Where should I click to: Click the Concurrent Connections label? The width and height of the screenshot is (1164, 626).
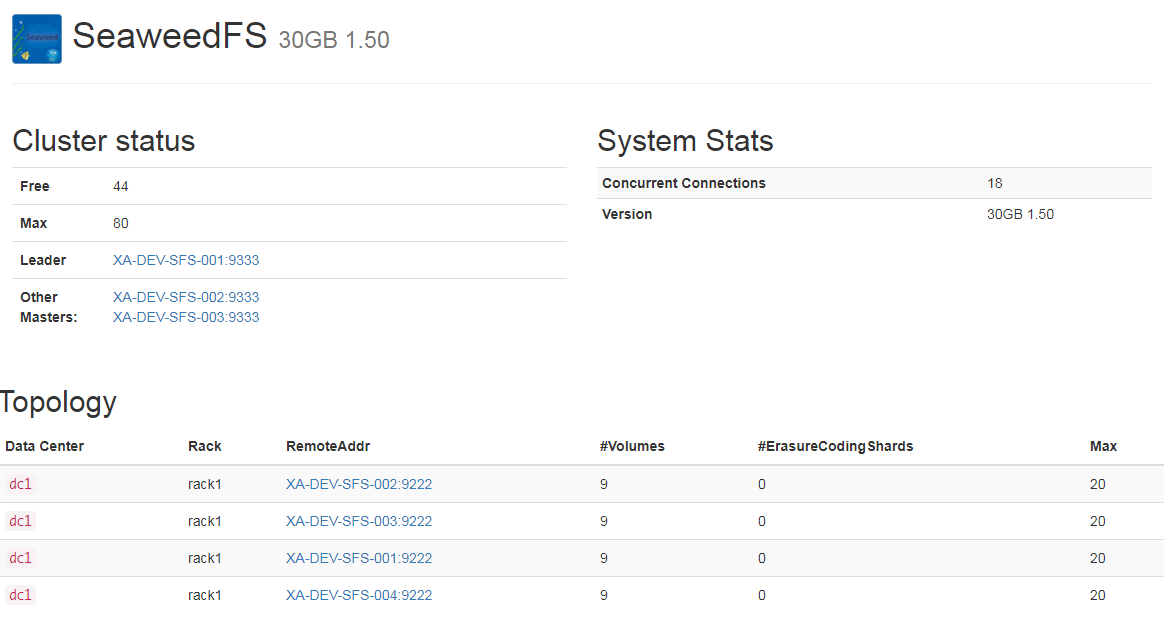tap(684, 183)
